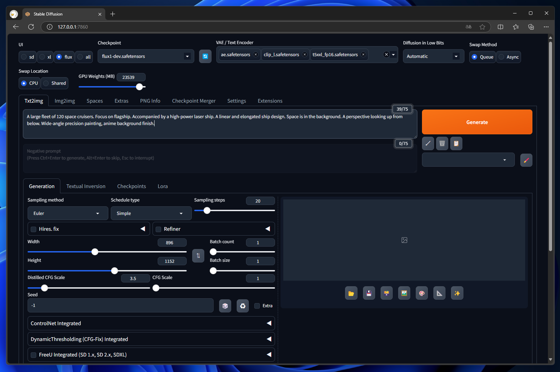Open the Extensions tab

pos(270,101)
